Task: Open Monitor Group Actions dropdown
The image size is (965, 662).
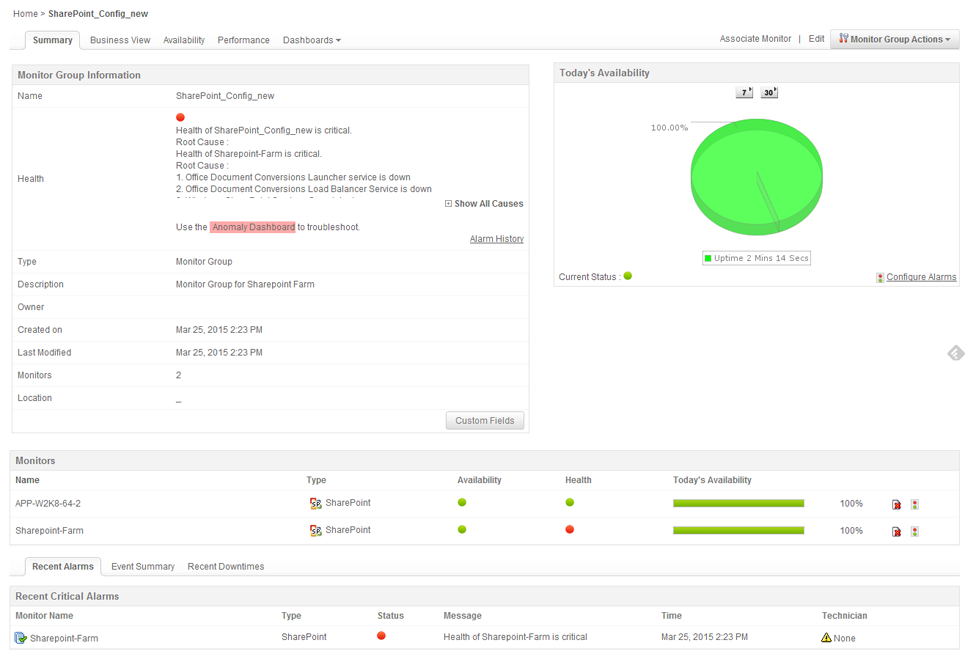Action: pos(895,39)
